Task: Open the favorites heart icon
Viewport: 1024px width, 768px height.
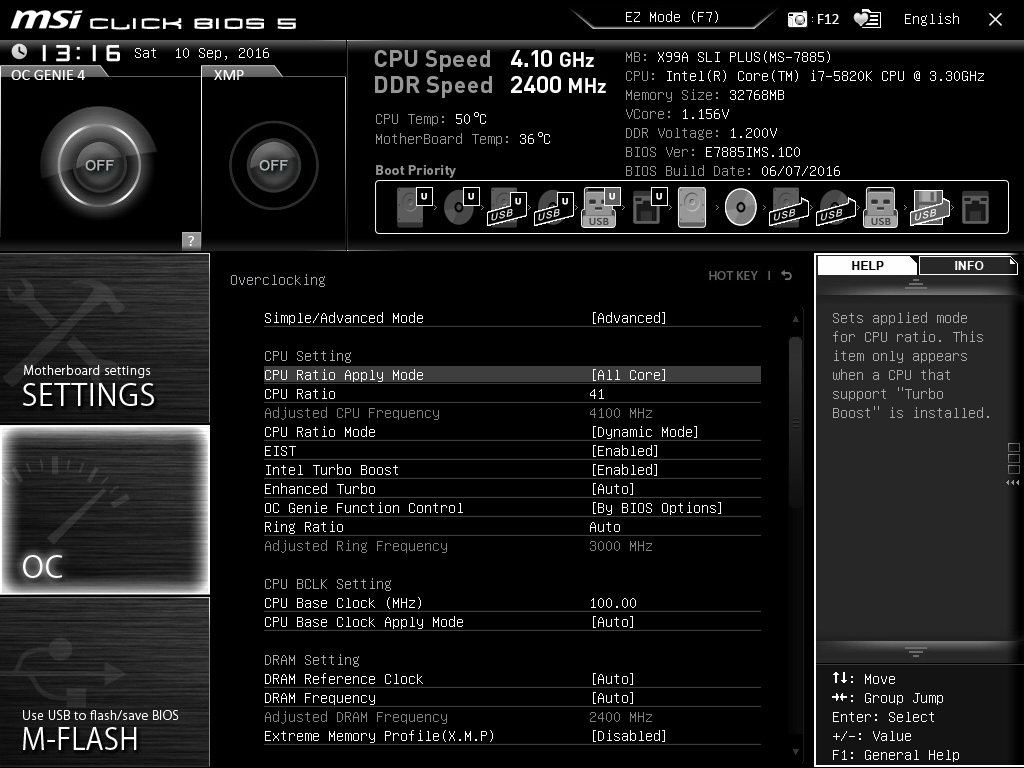Action: point(867,19)
